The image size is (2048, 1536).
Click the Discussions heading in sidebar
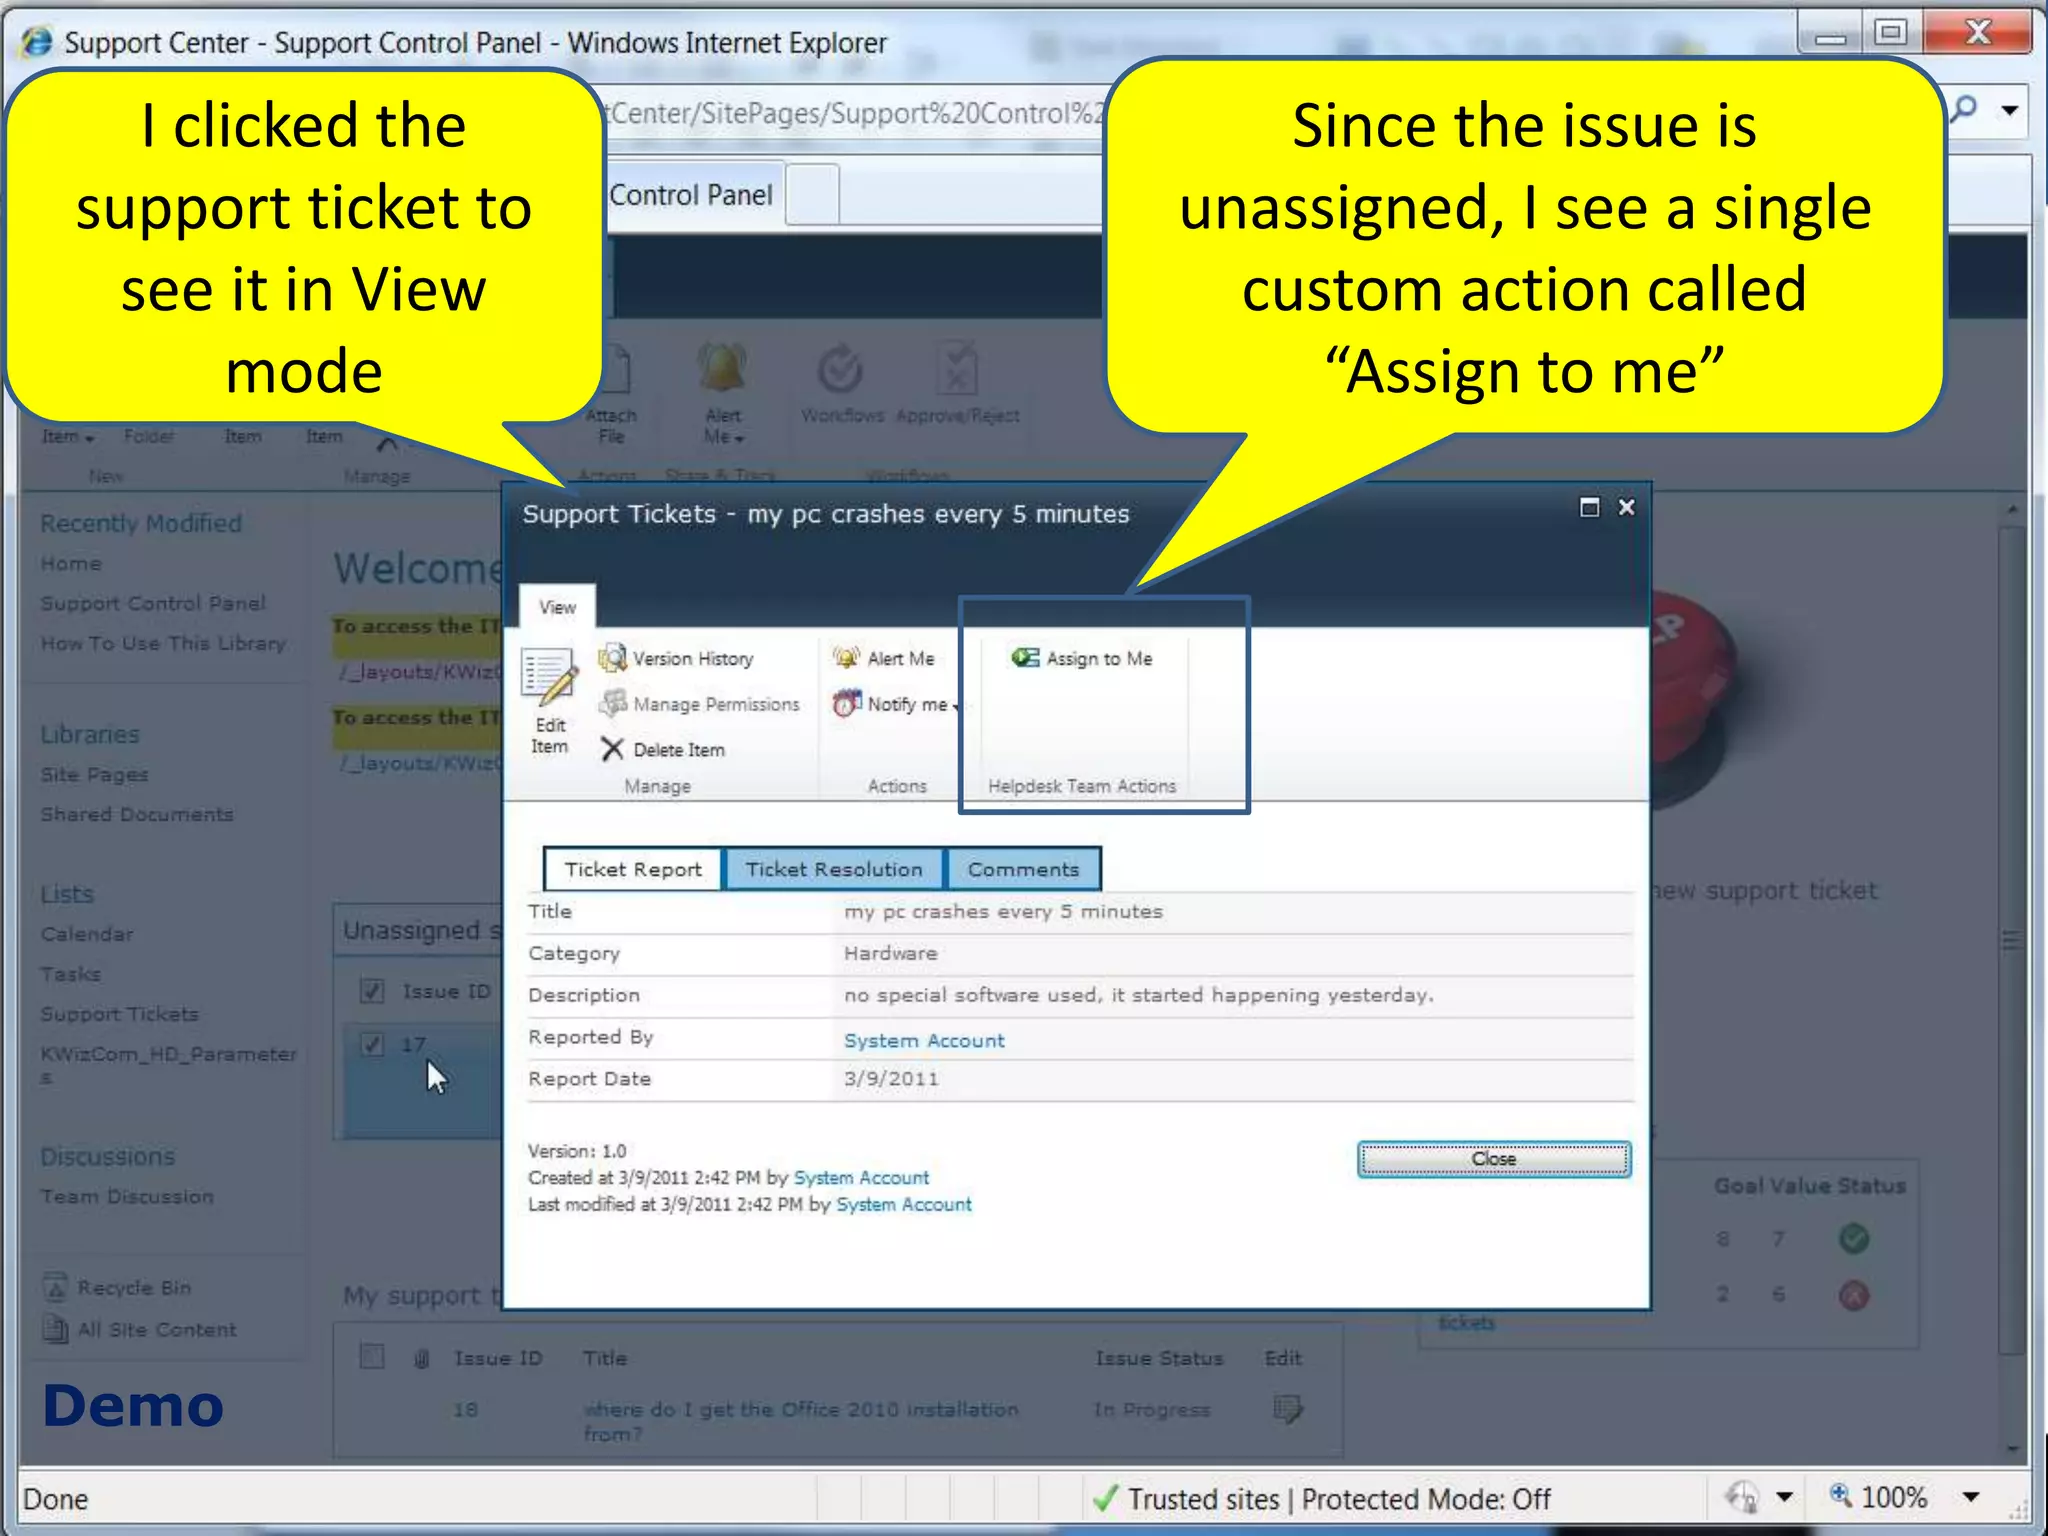(108, 1156)
